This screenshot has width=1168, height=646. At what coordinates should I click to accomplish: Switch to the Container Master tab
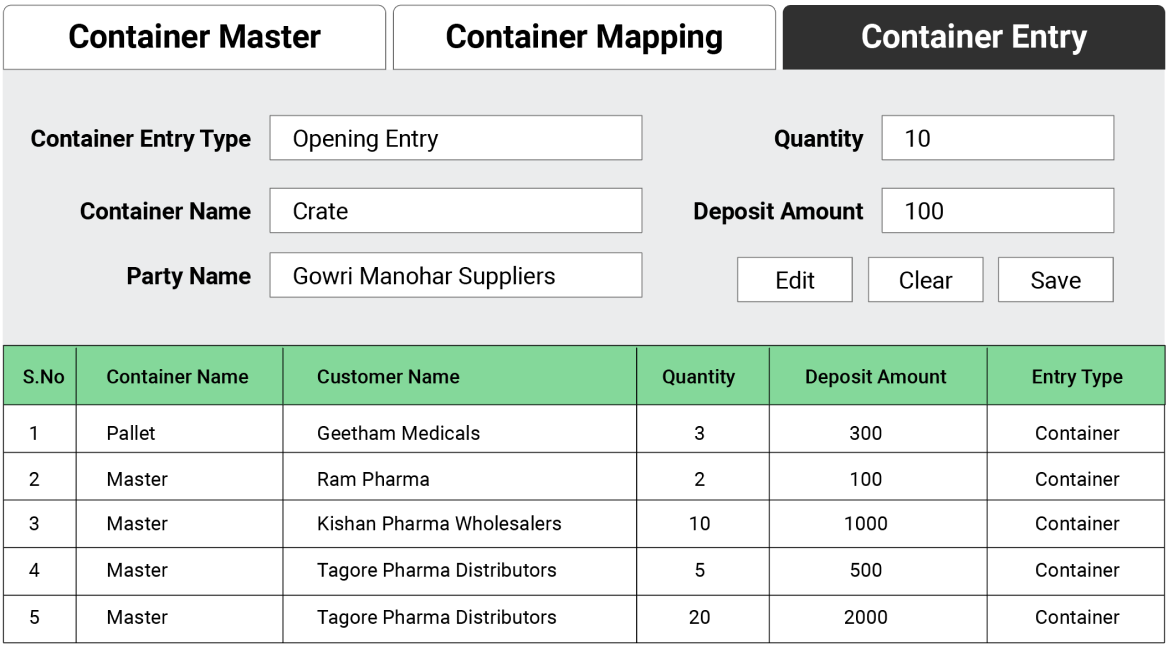tap(195, 37)
